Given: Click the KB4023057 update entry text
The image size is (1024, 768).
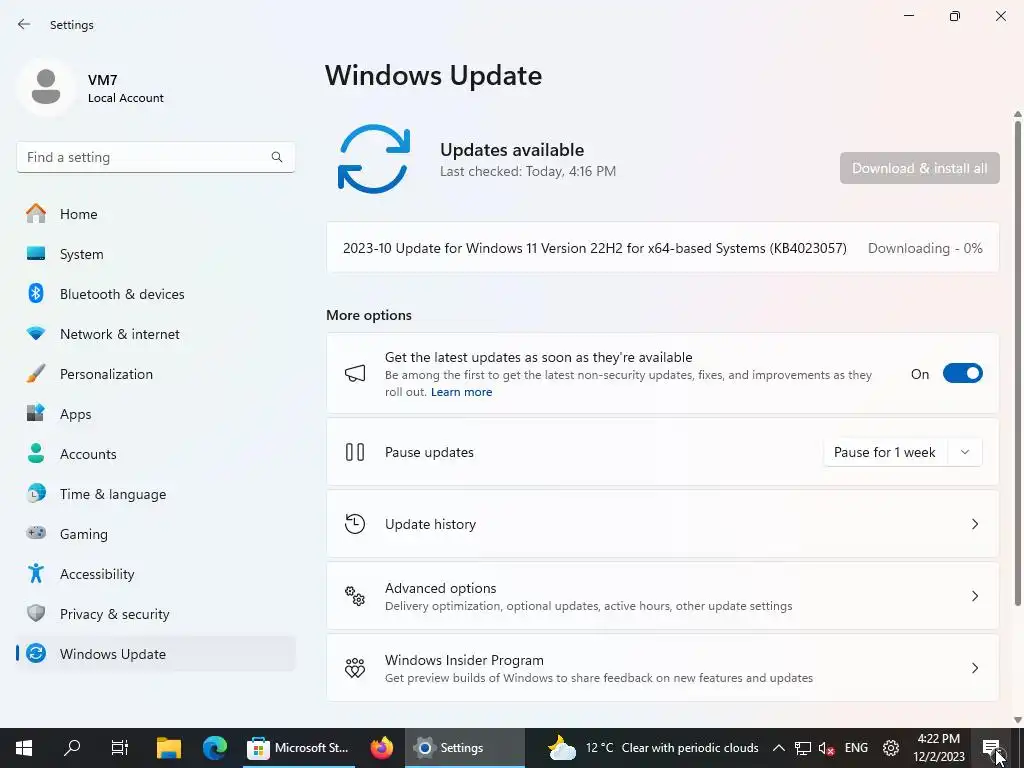Looking at the screenshot, I should pyautogui.click(x=594, y=248).
